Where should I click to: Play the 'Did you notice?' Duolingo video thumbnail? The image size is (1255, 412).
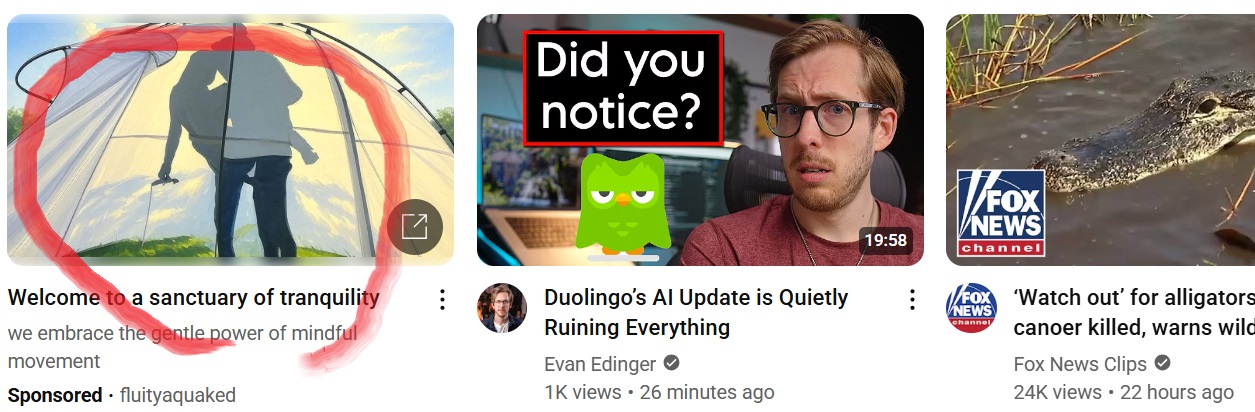pyautogui.click(x=700, y=139)
